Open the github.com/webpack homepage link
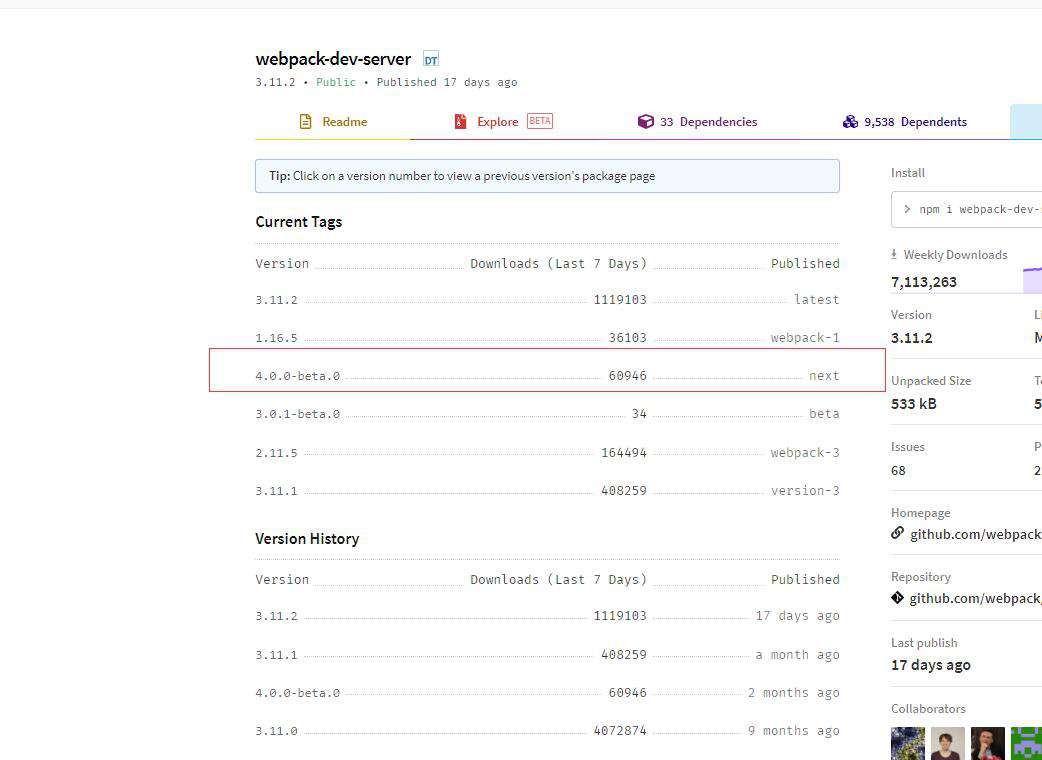 pos(976,534)
